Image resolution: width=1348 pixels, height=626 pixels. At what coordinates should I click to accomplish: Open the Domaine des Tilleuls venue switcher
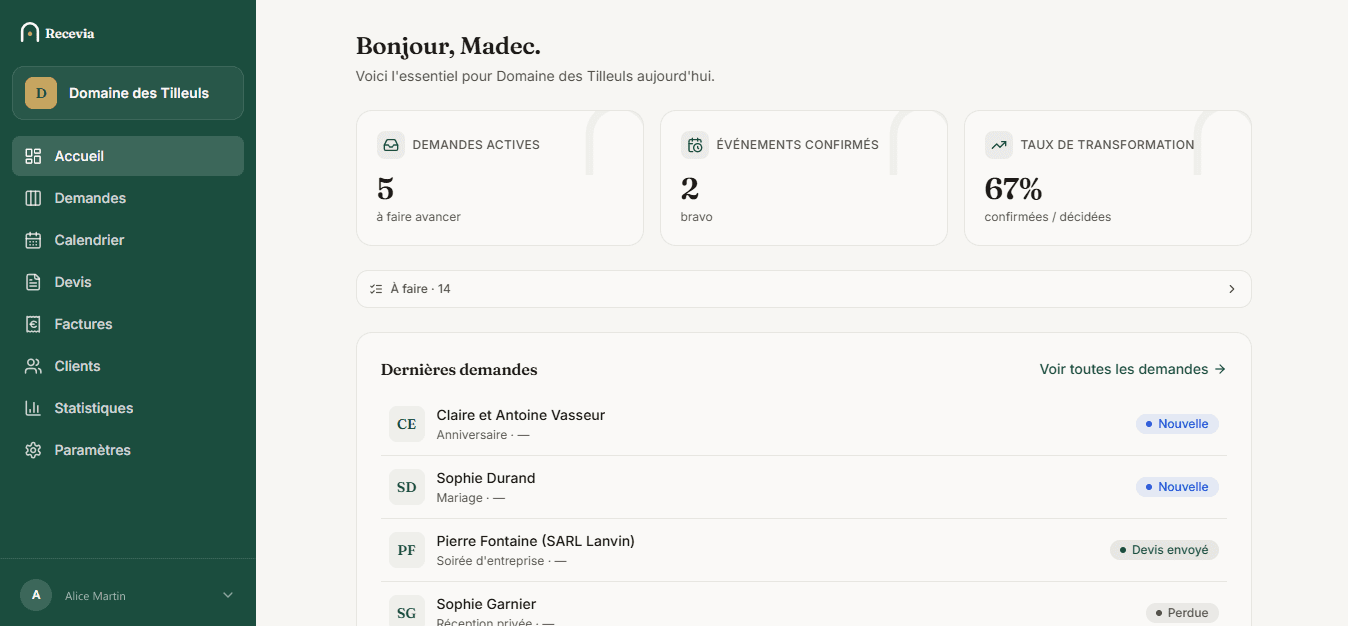coord(128,93)
